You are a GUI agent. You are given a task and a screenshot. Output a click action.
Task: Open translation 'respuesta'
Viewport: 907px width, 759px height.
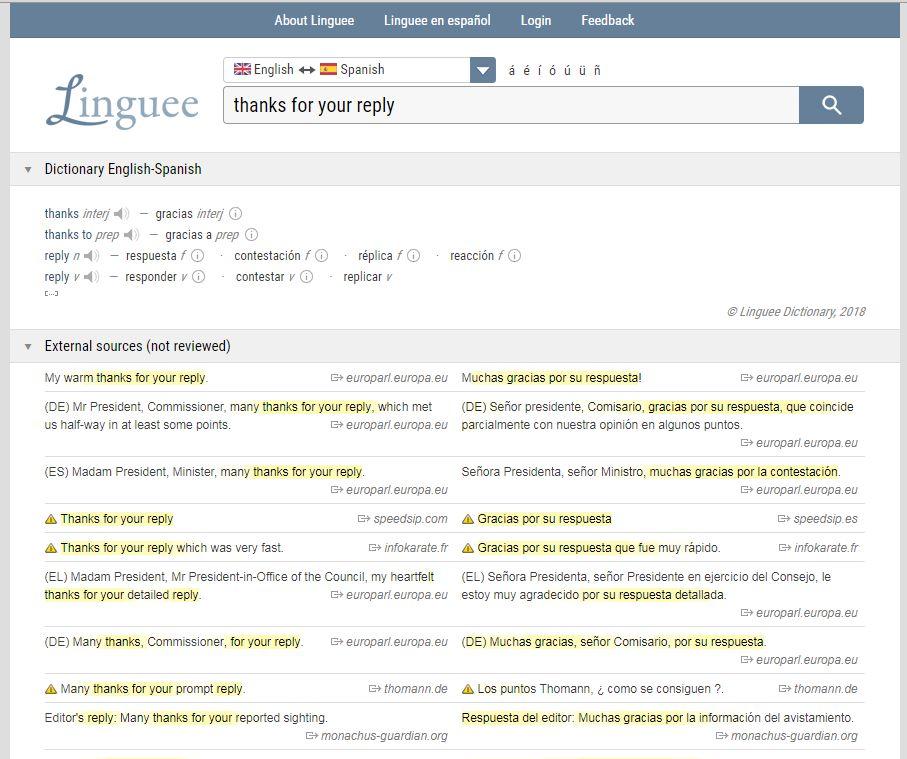(x=151, y=256)
